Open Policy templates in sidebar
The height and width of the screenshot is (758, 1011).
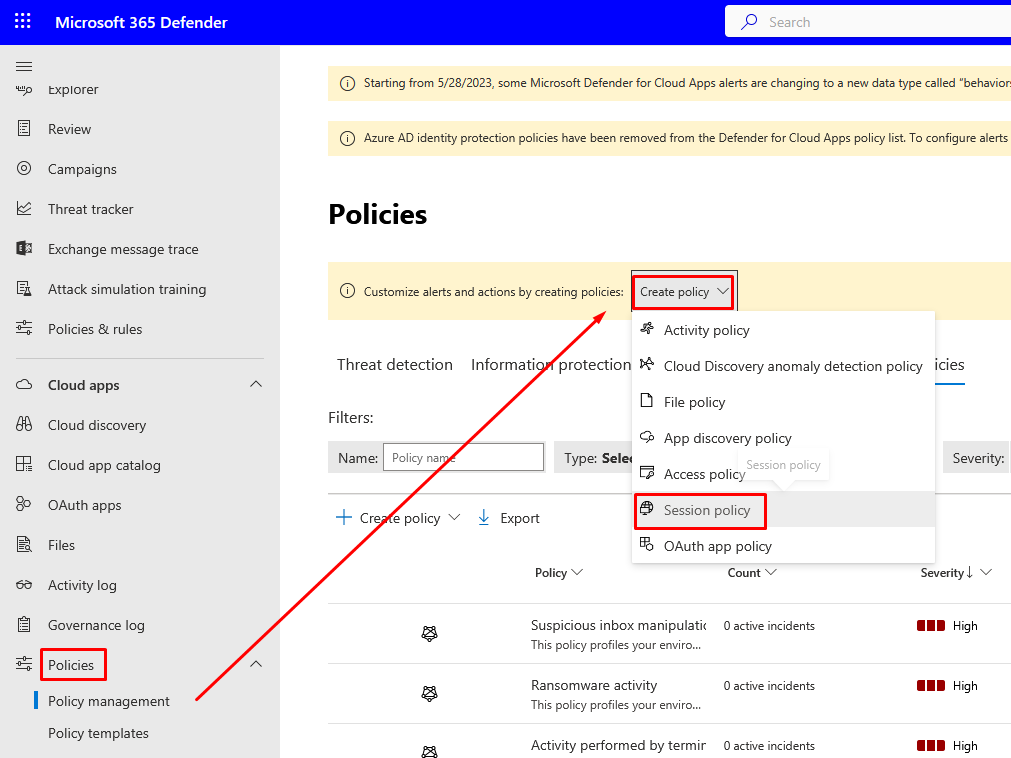(x=98, y=734)
